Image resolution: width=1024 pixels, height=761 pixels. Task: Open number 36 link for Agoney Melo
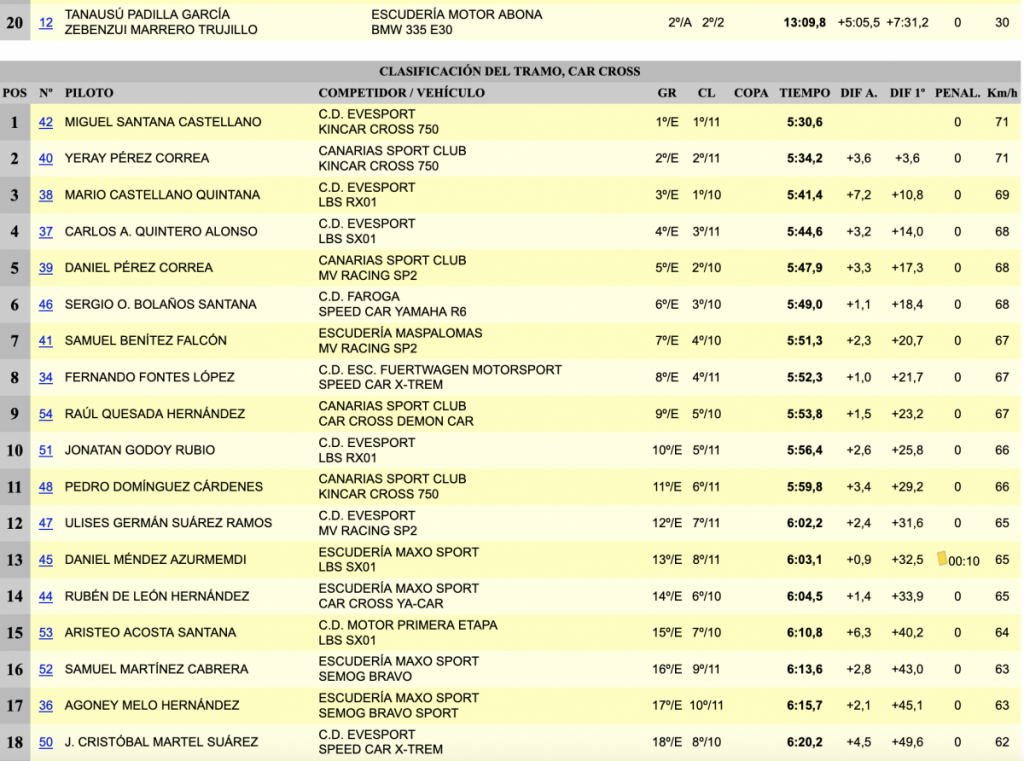pyautogui.click(x=46, y=706)
